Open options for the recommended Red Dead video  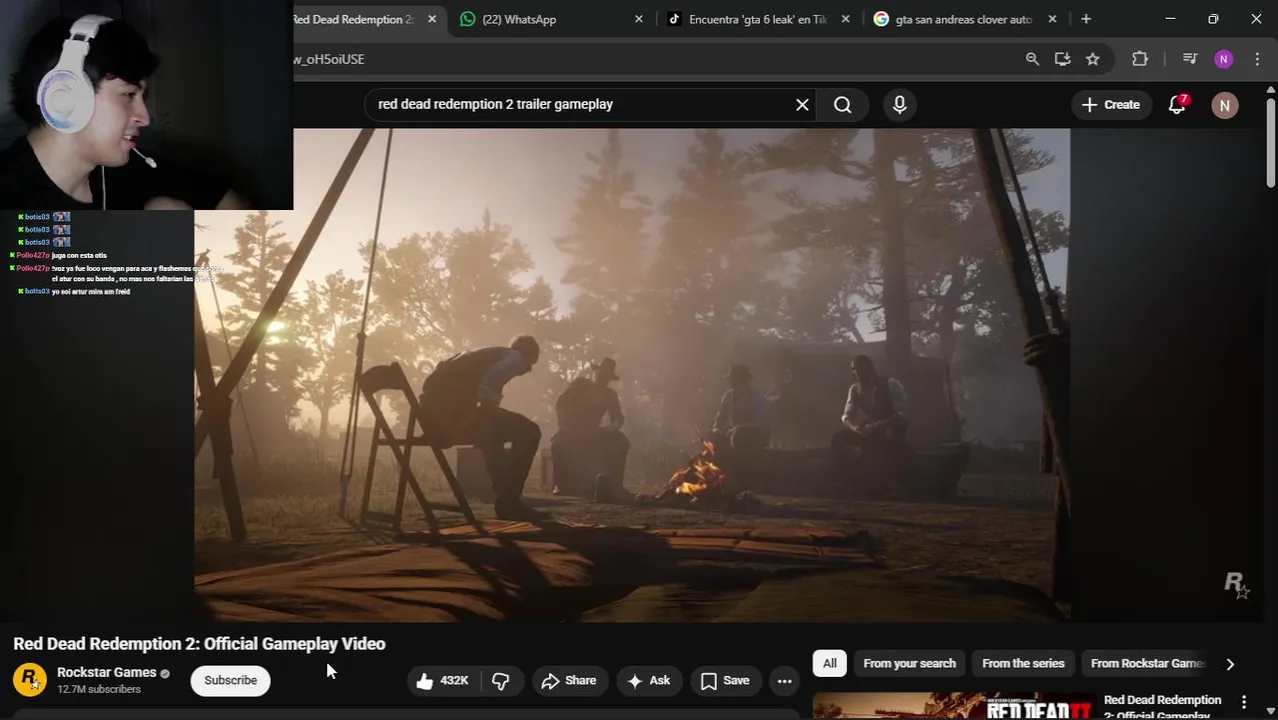click(x=1244, y=702)
